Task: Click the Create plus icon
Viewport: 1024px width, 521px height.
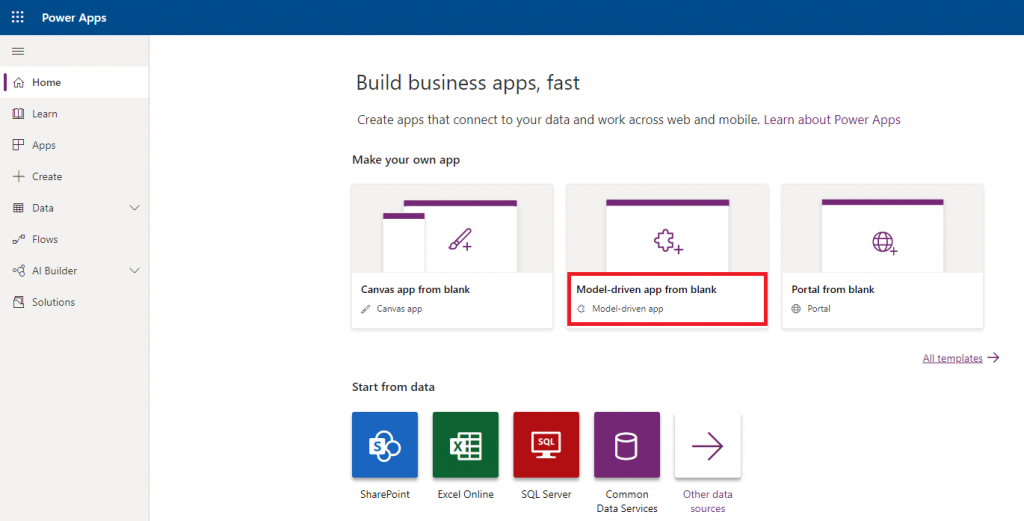Action: (x=18, y=176)
